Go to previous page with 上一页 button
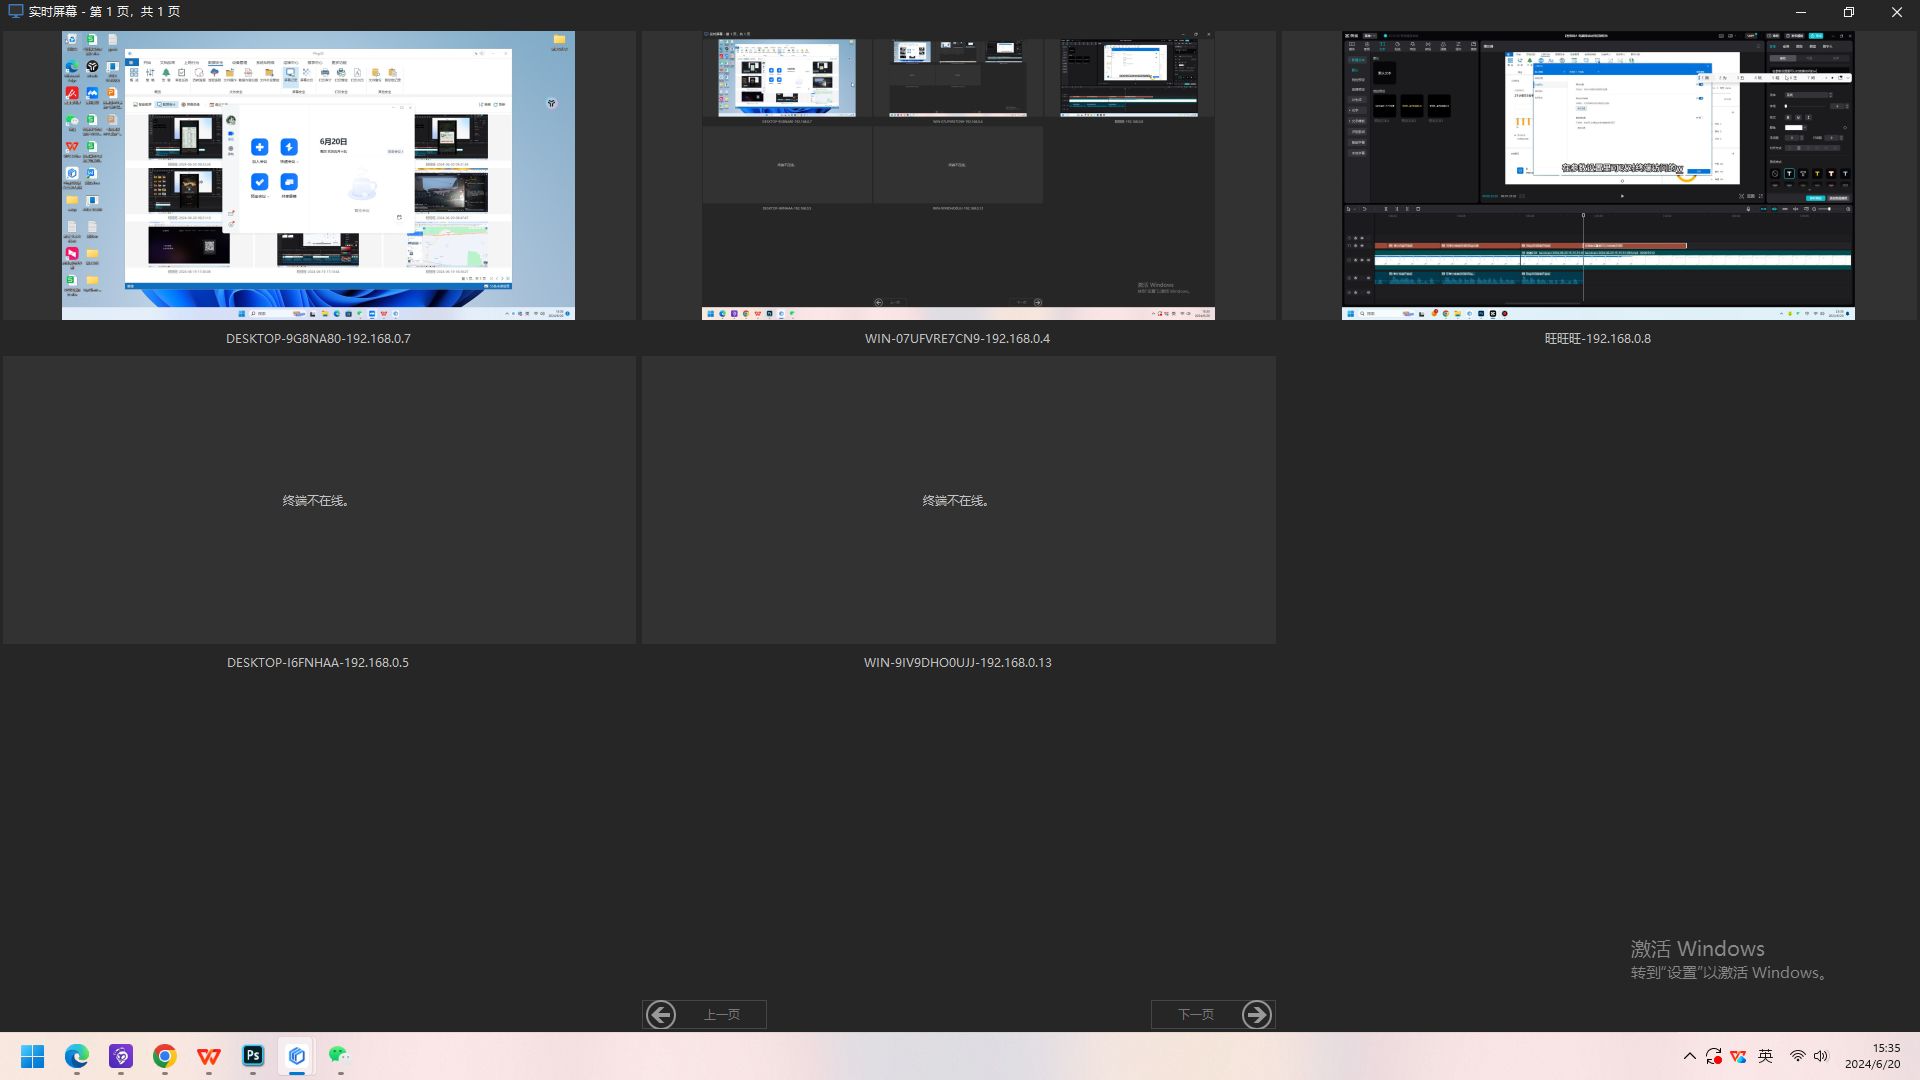 (704, 1014)
